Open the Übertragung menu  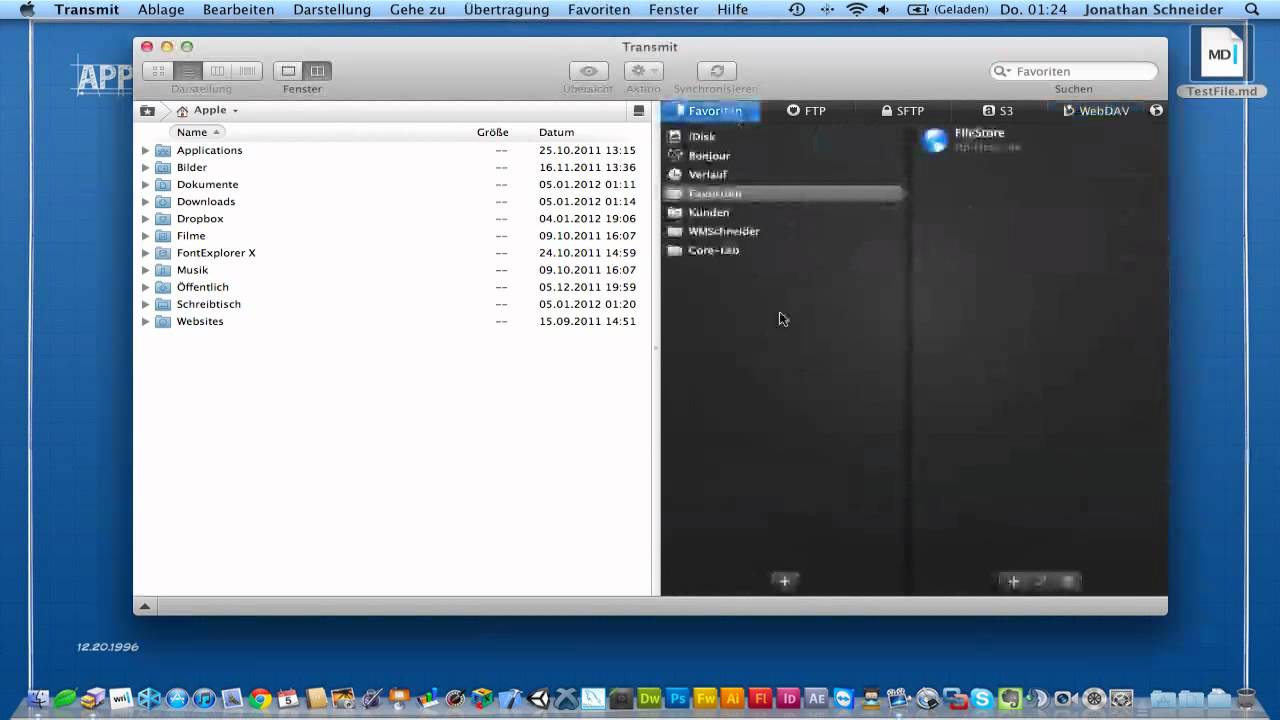coord(506,9)
